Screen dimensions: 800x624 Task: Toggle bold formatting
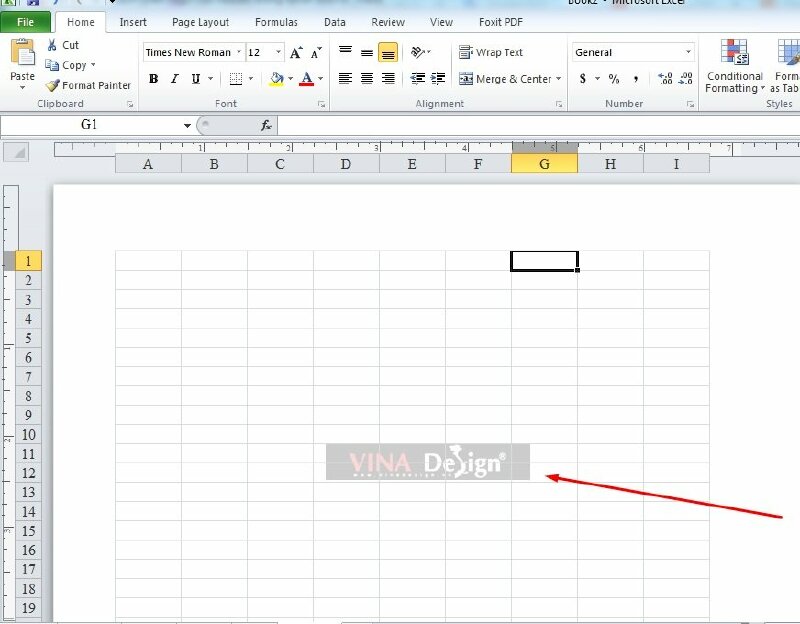coord(153,77)
